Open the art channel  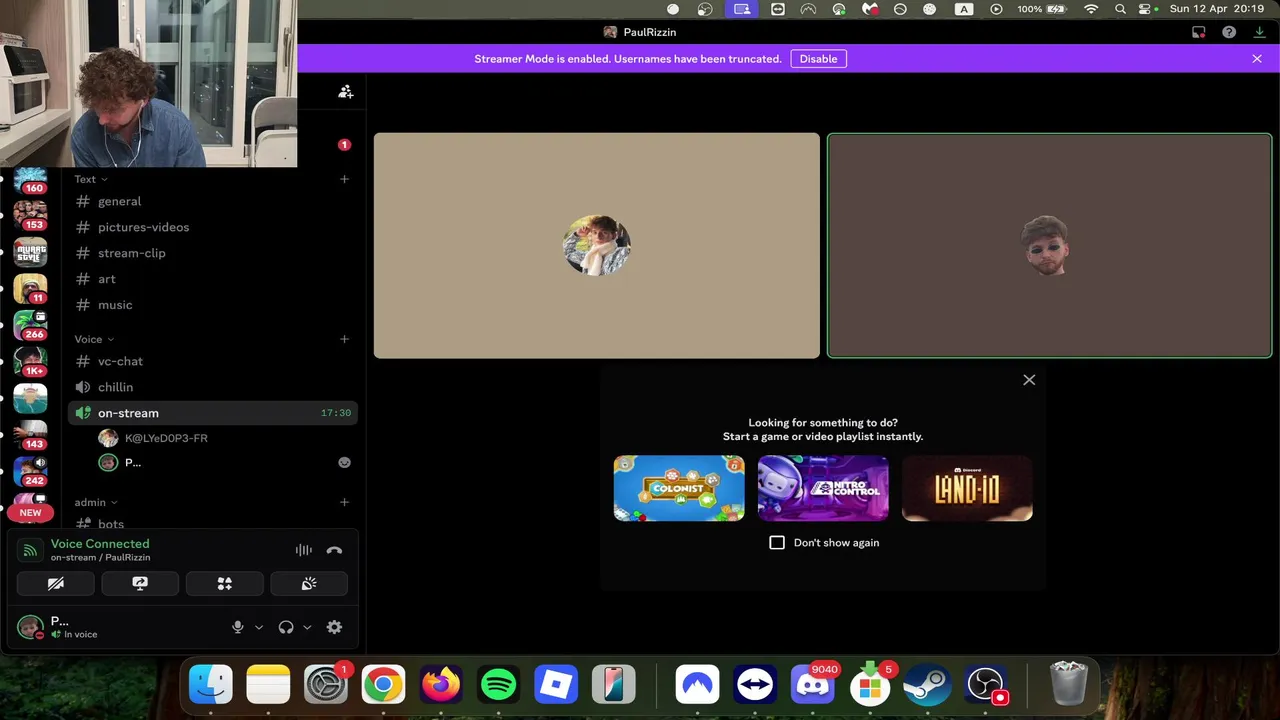[x=213, y=279]
